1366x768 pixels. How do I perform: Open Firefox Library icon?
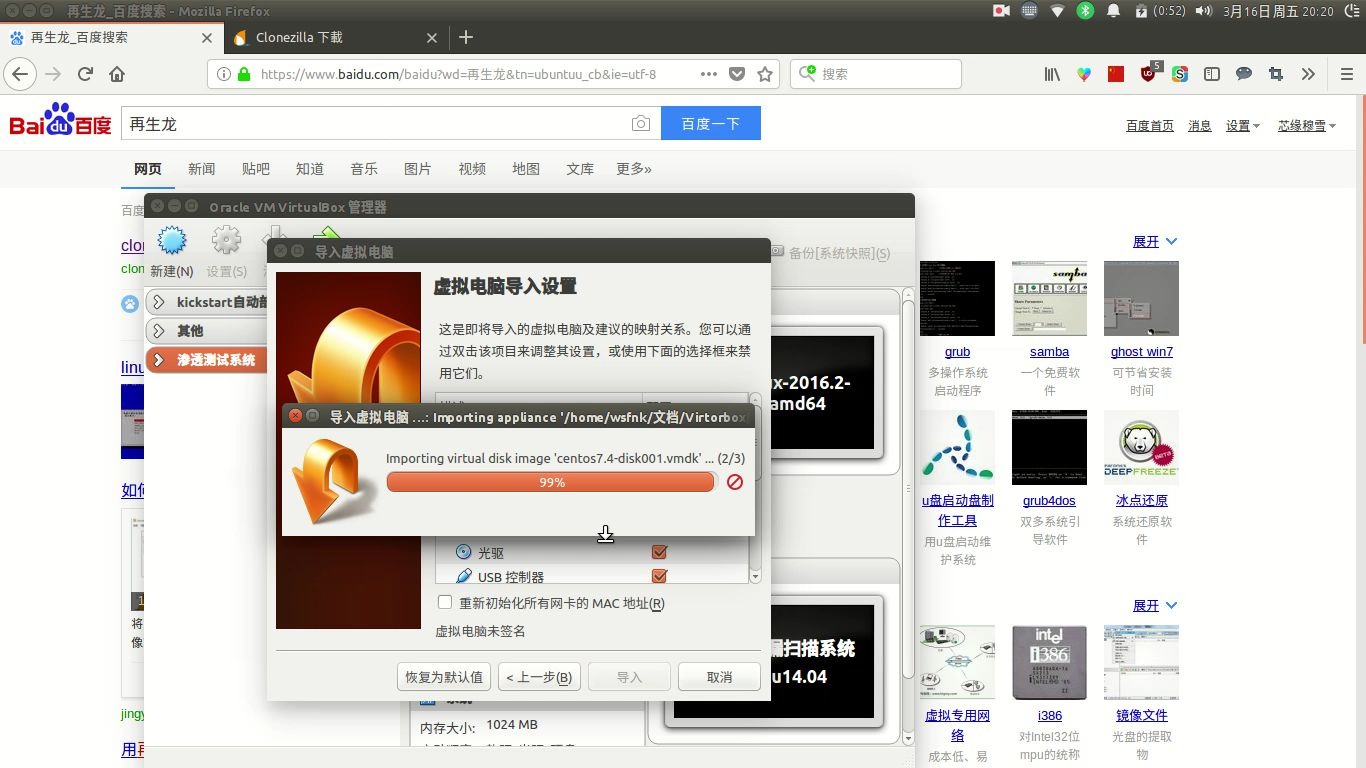[x=1052, y=74]
